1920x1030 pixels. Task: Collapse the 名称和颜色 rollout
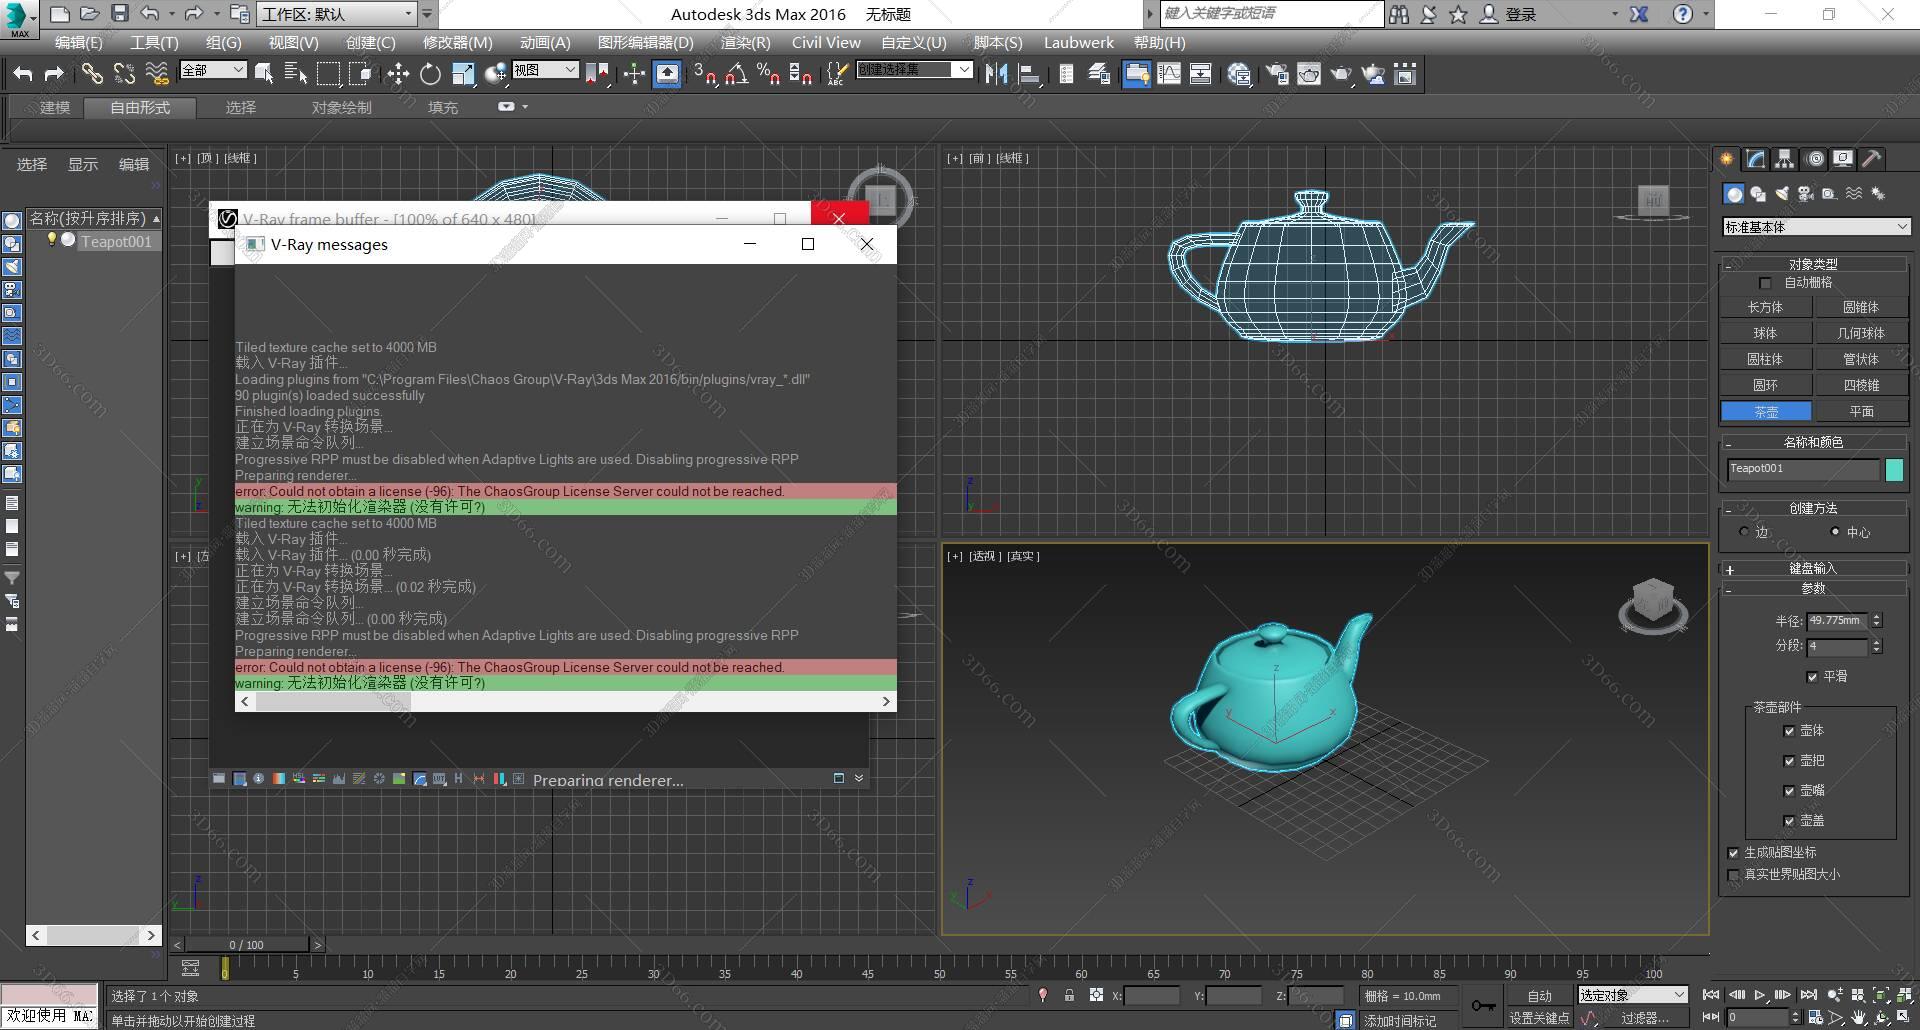(1813, 442)
